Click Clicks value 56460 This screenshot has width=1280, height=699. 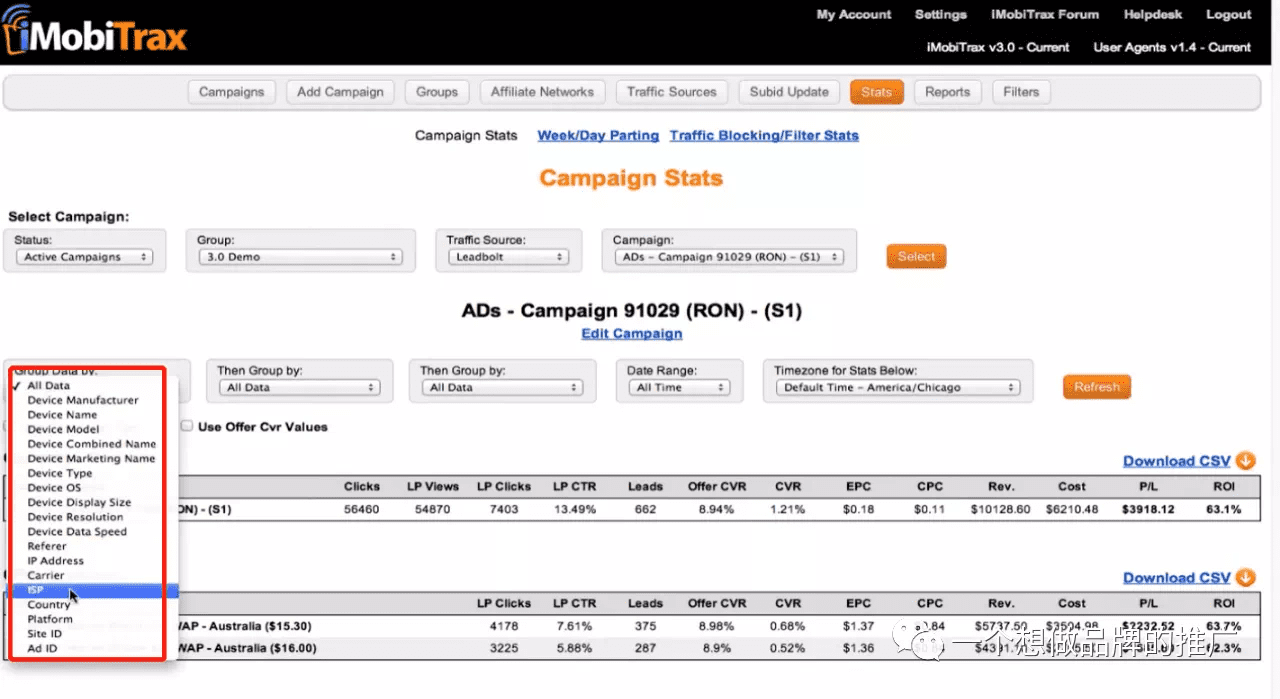click(x=361, y=509)
